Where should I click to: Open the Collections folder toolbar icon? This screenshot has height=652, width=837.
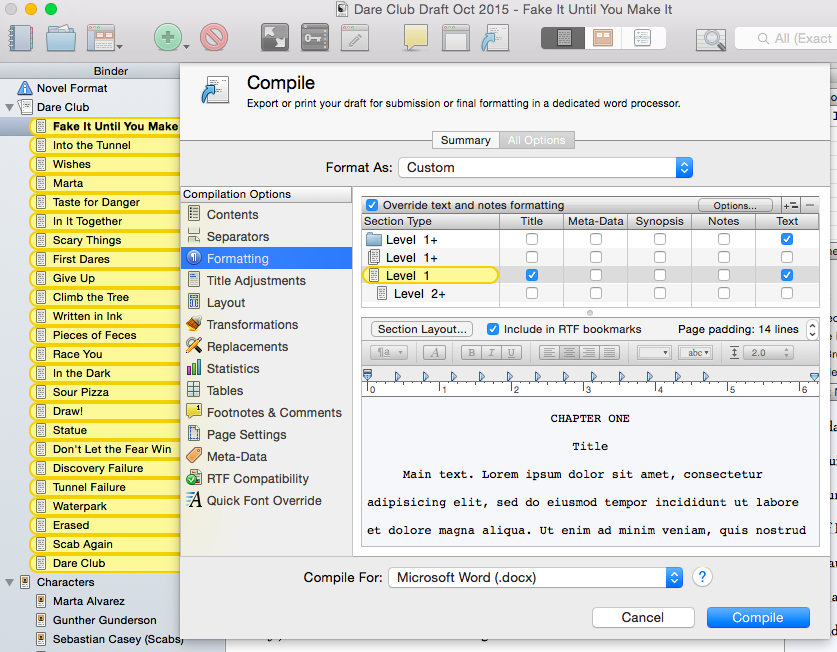tap(61, 38)
